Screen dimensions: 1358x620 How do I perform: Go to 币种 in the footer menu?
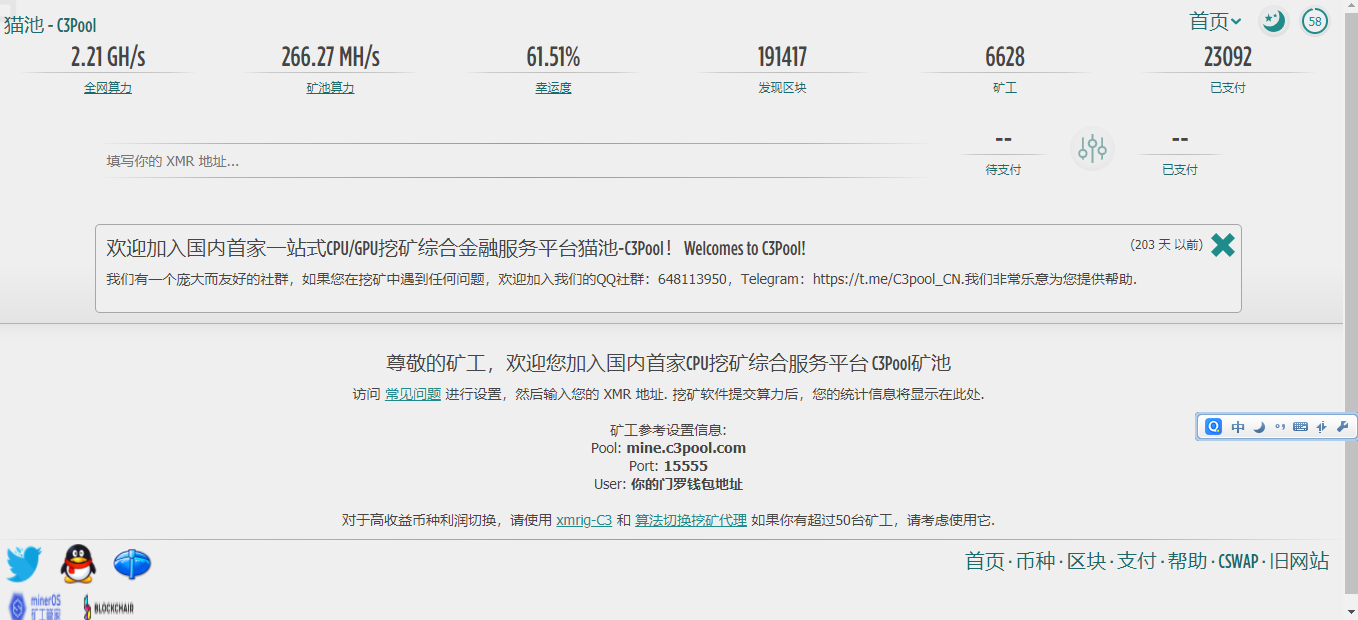pos(1035,561)
